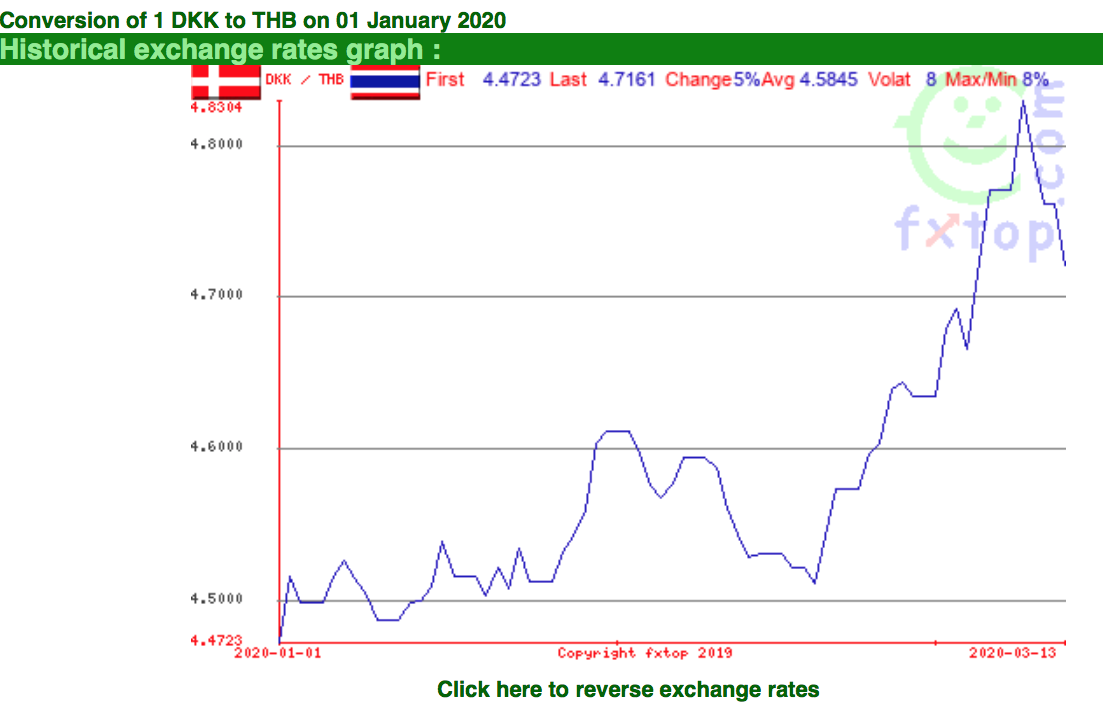1103x716 pixels.
Task: Click the peak point of the chart line
Action: click(1023, 102)
